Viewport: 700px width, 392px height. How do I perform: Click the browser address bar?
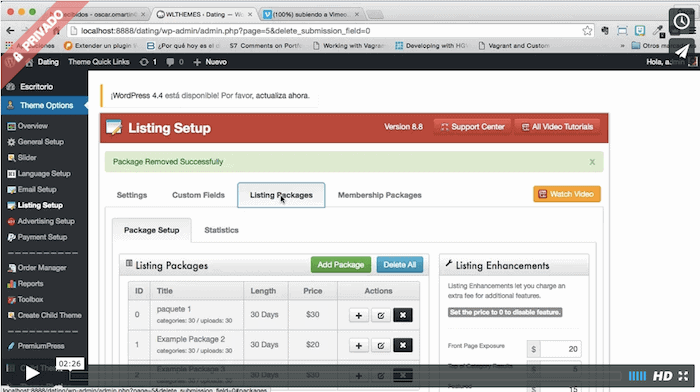point(330,31)
